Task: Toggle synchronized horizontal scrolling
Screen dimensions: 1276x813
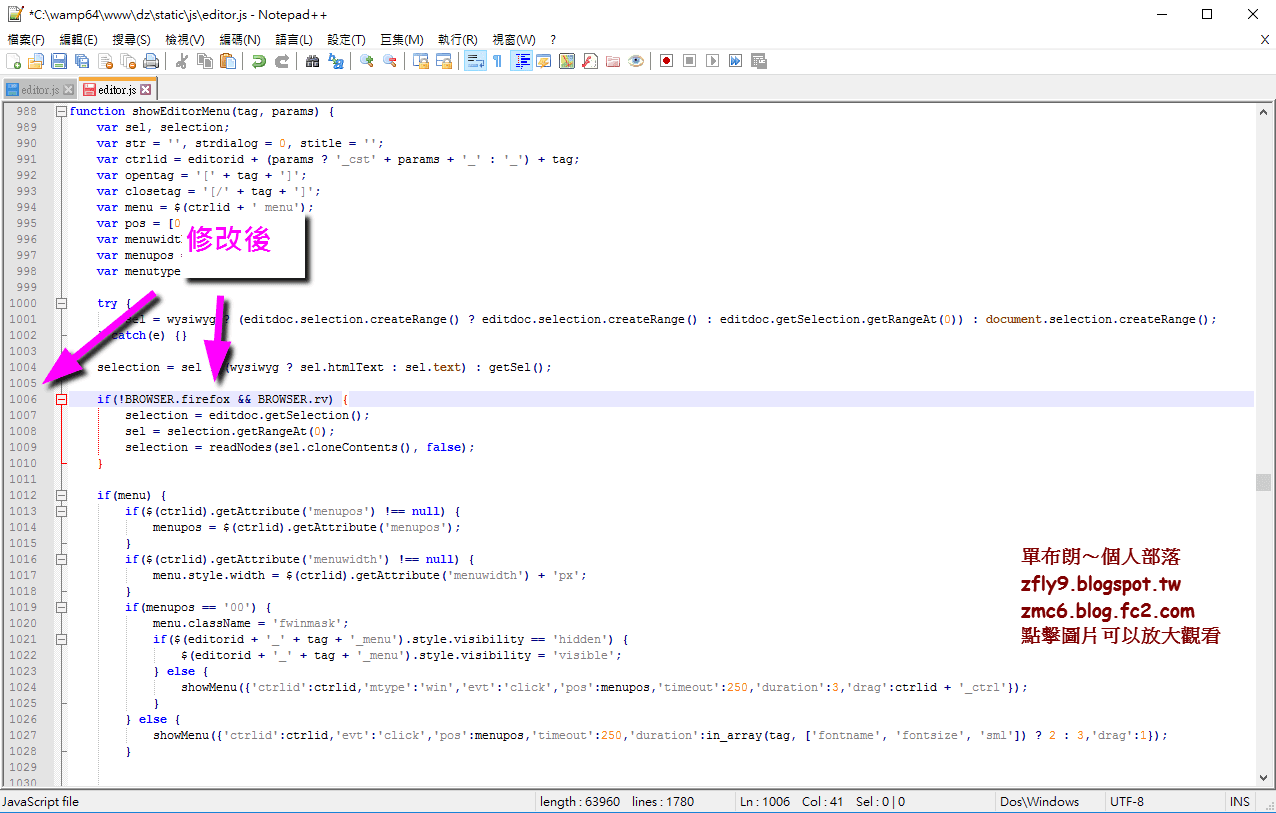Action: click(x=444, y=61)
